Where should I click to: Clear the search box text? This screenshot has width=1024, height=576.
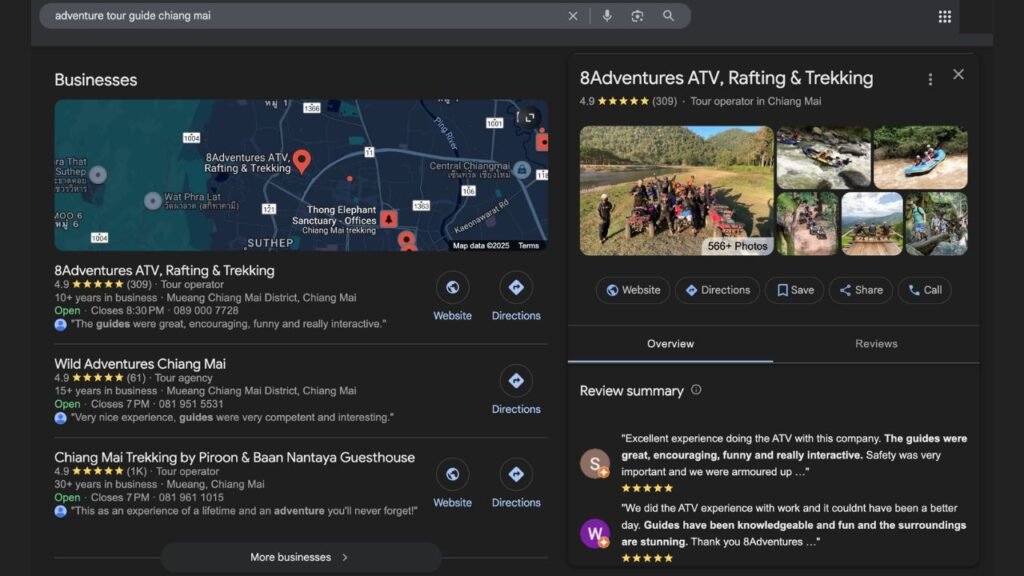coord(573,16)
